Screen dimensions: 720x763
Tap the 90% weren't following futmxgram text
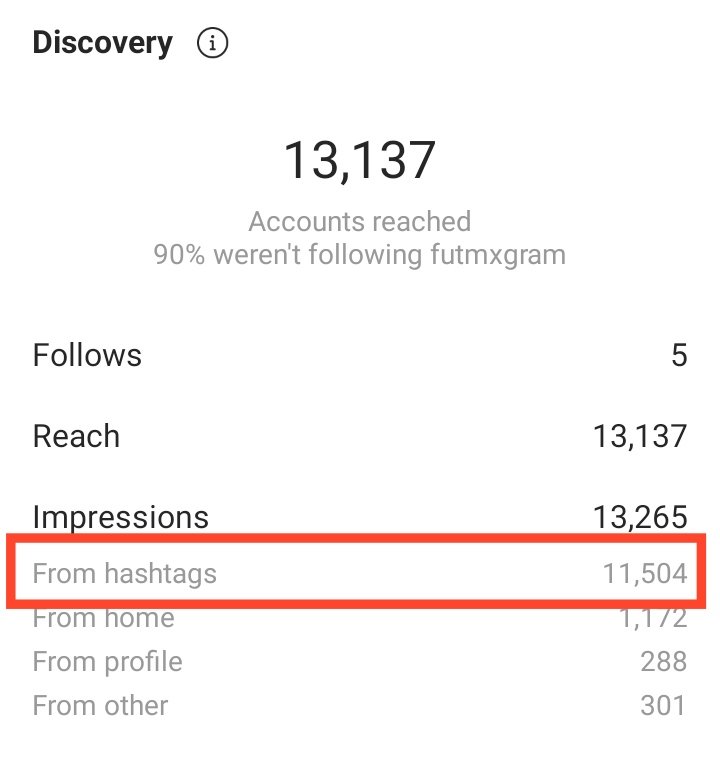point(360,255)
